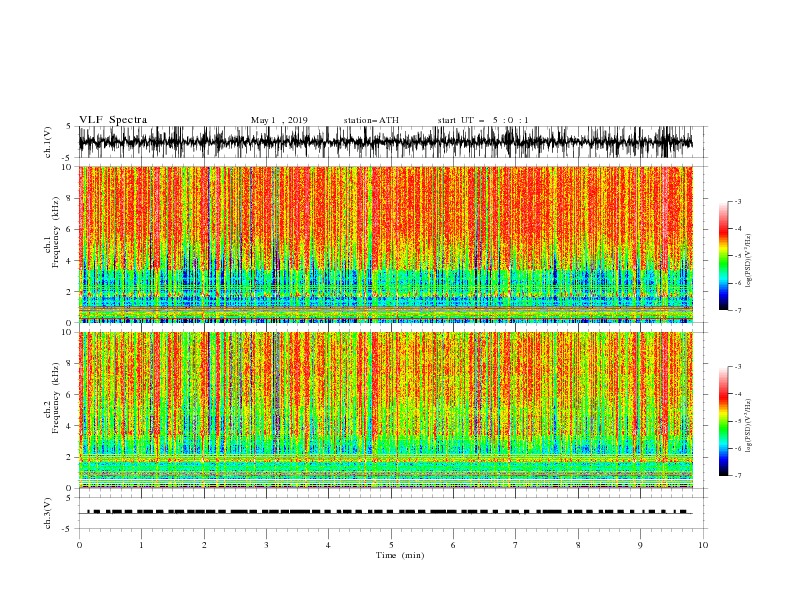Screen dimensions: 792x612
Task: Click the "5" tick on ch.1(V) axis
Action: coord(69,126)
